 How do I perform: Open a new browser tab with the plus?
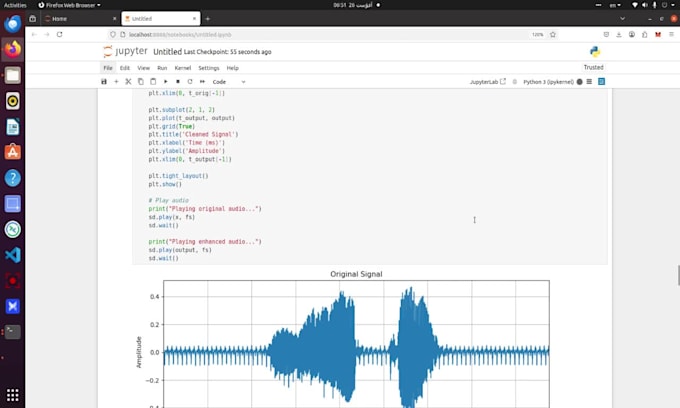tap(208, 19)
